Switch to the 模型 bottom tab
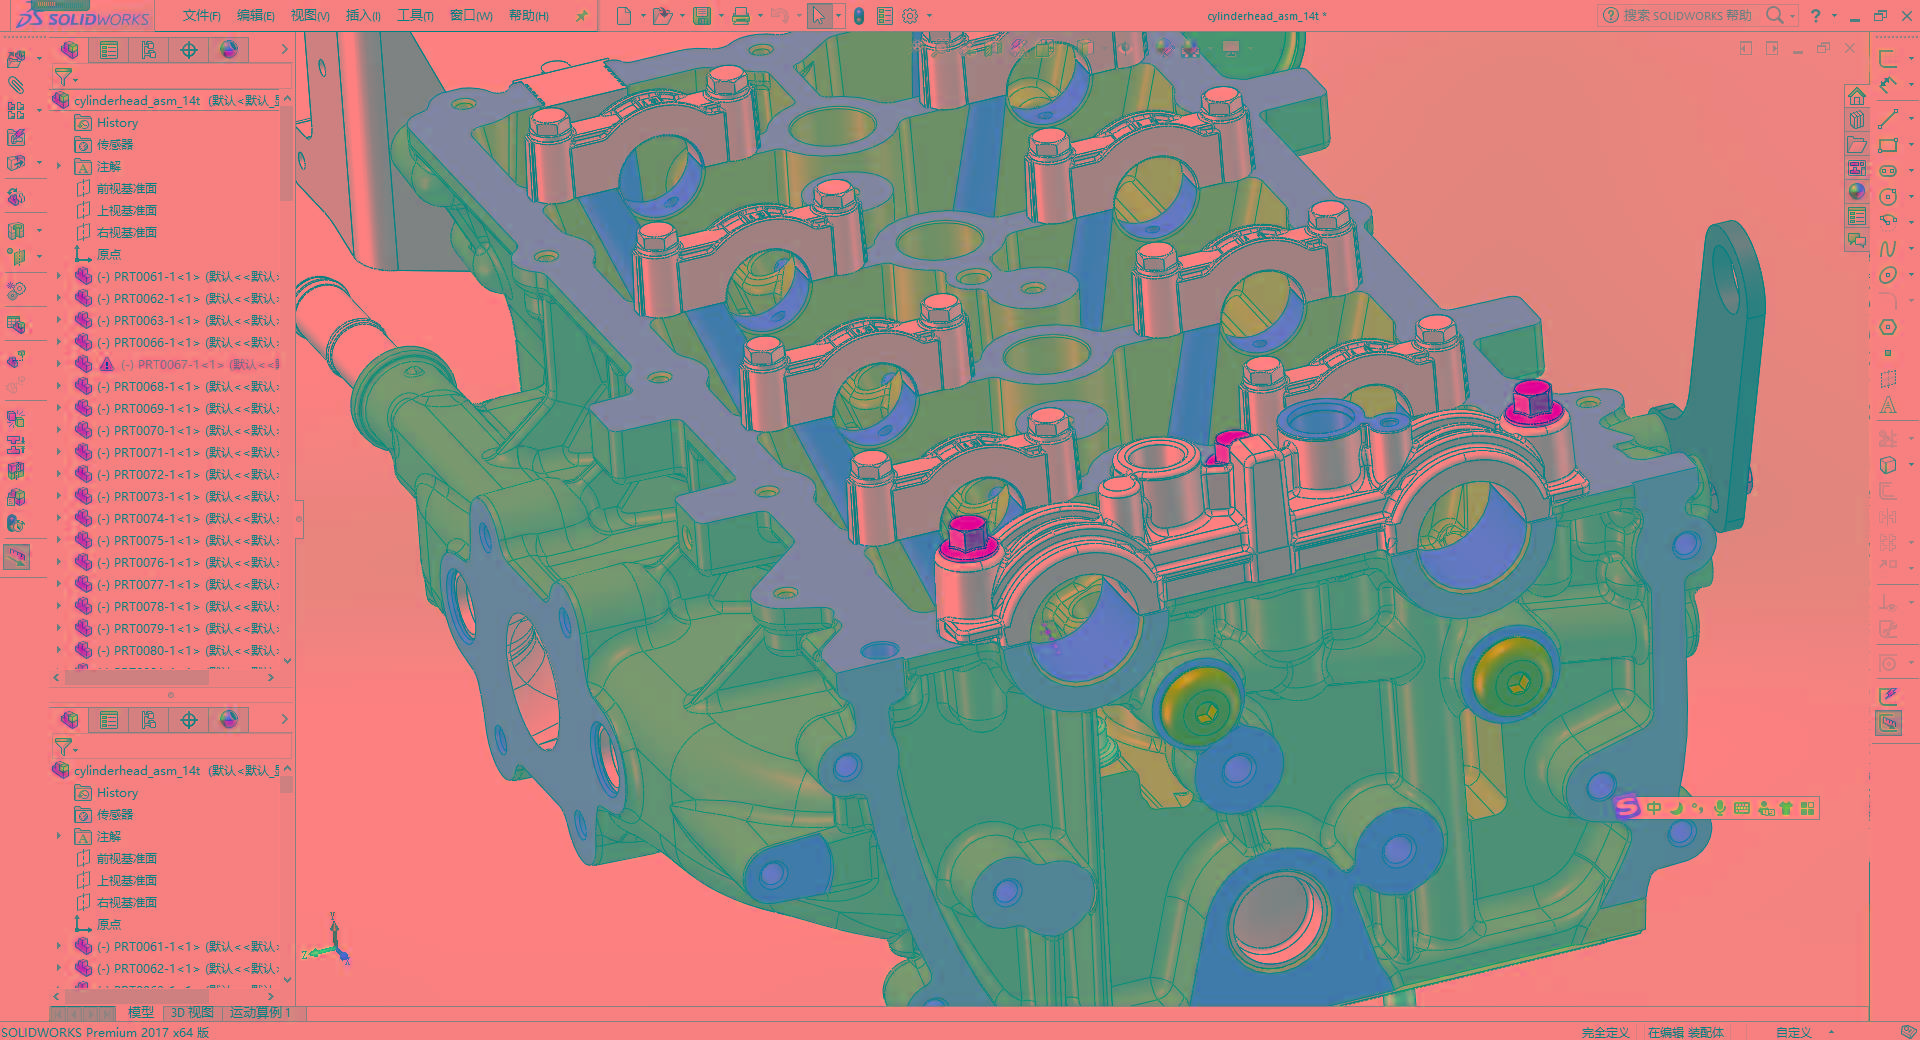Screen dimensions: 1920x1040 pos(141,1012)
